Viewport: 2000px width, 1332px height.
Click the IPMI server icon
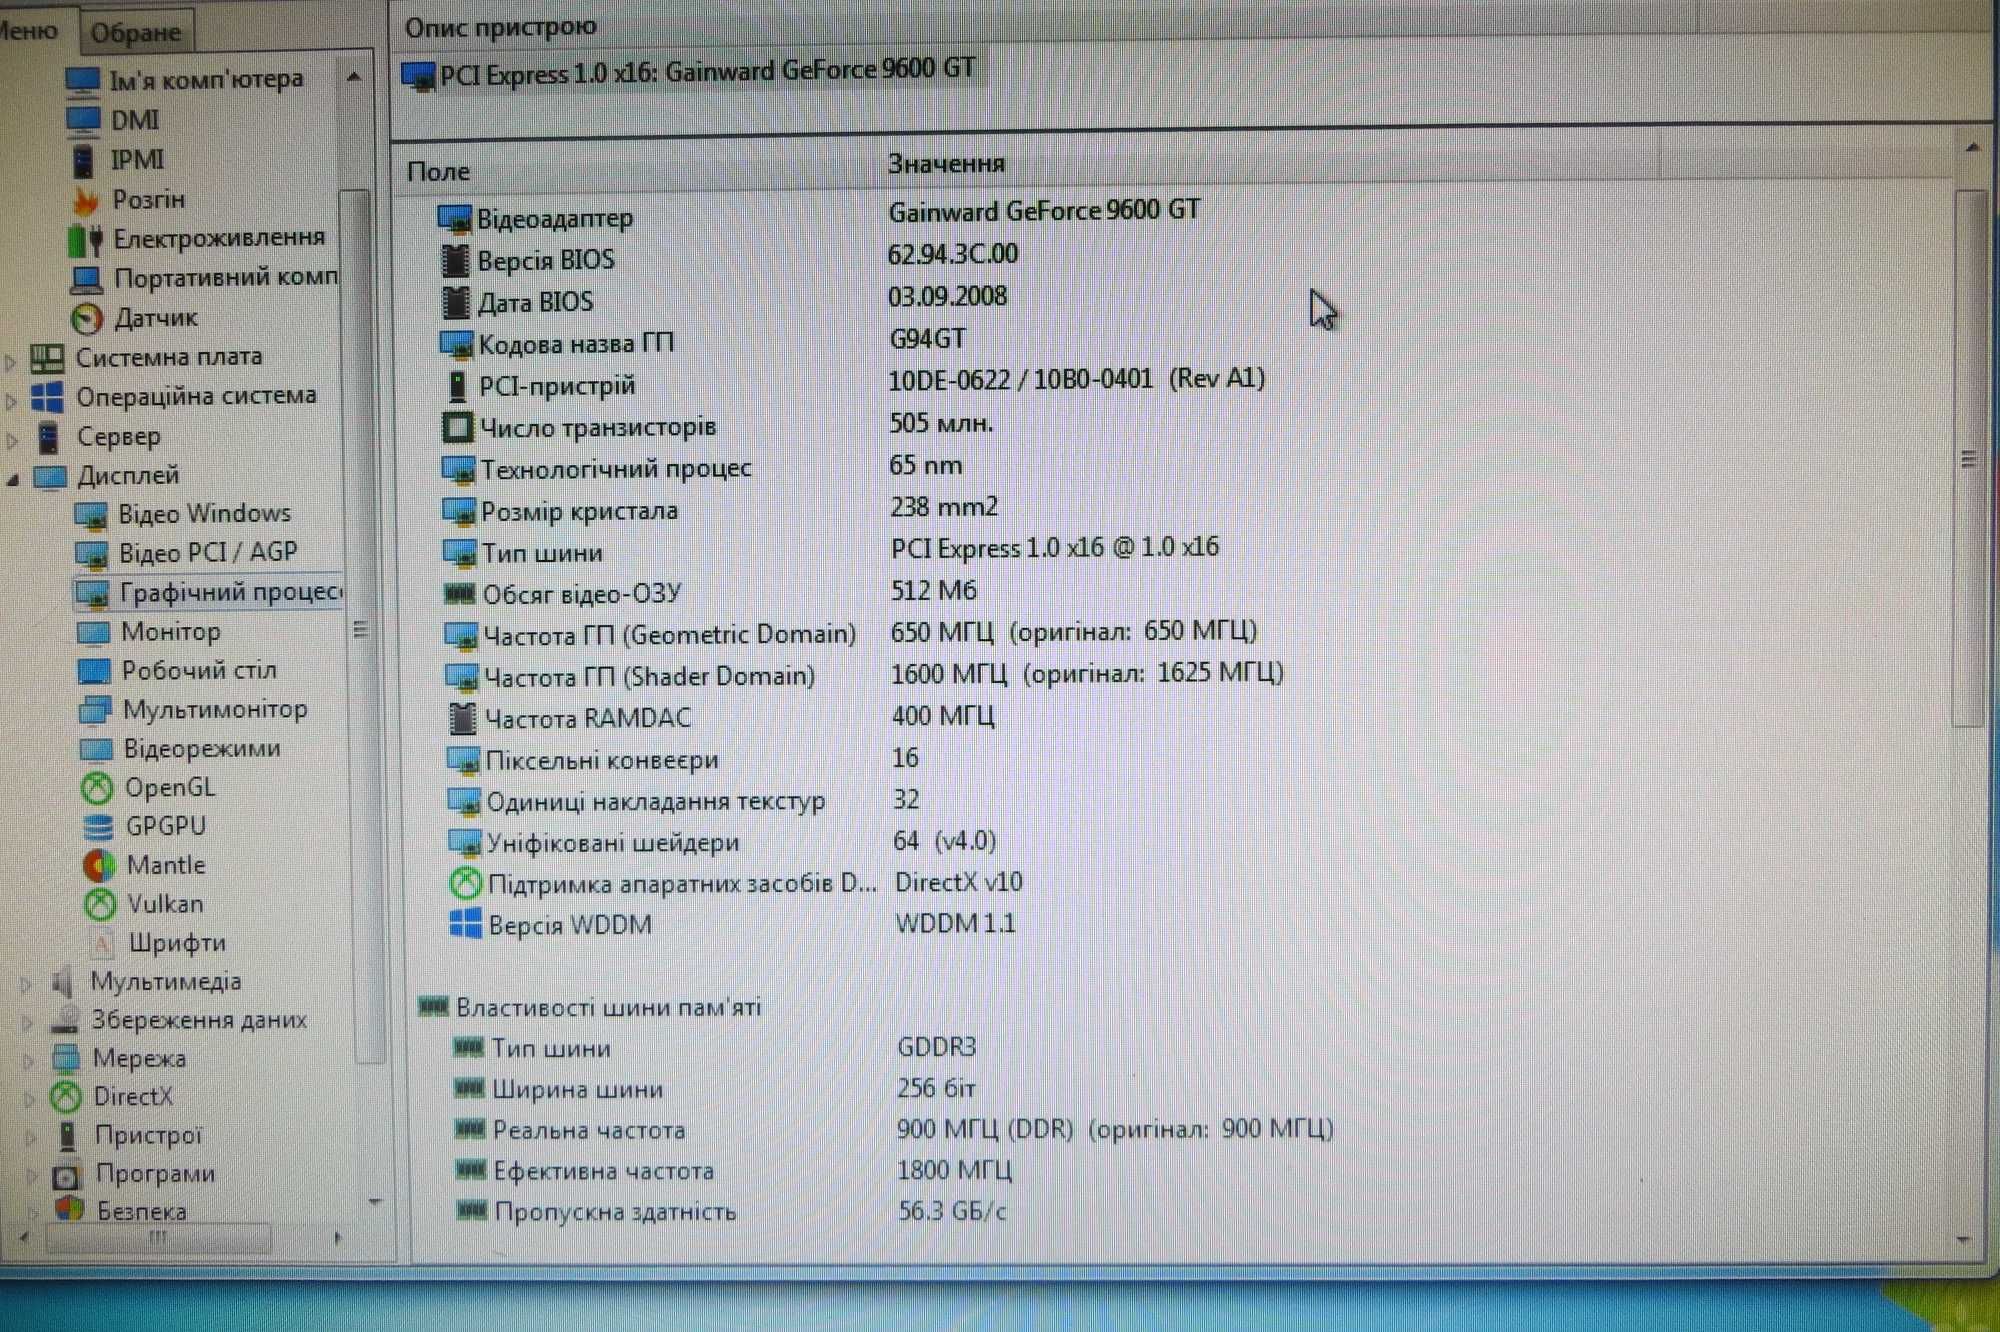pyautogui.click(x=85, y=160)
